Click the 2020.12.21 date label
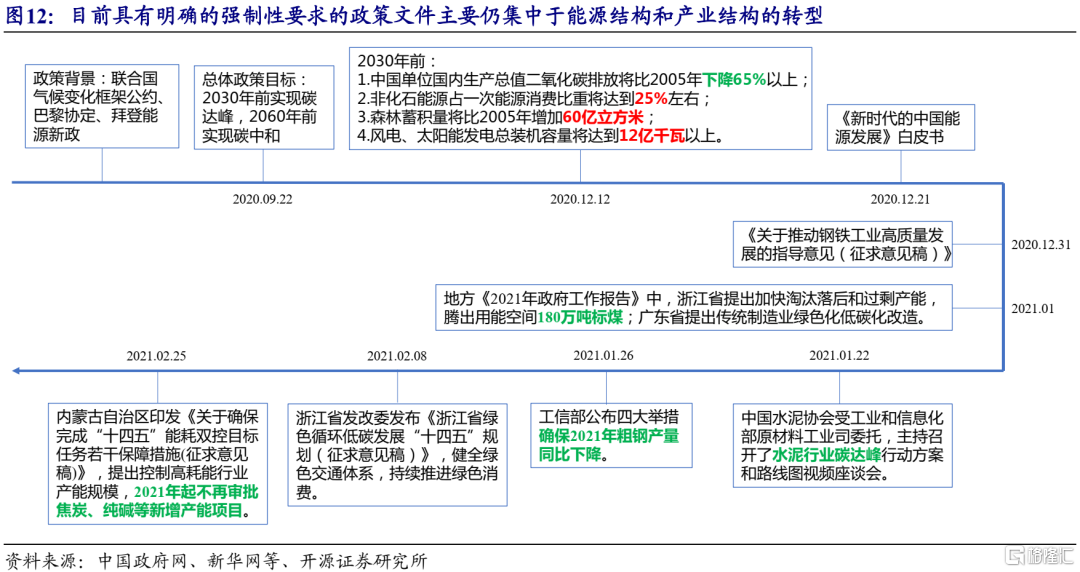The width and height of the screenshot is (1080, 572). 900,199
